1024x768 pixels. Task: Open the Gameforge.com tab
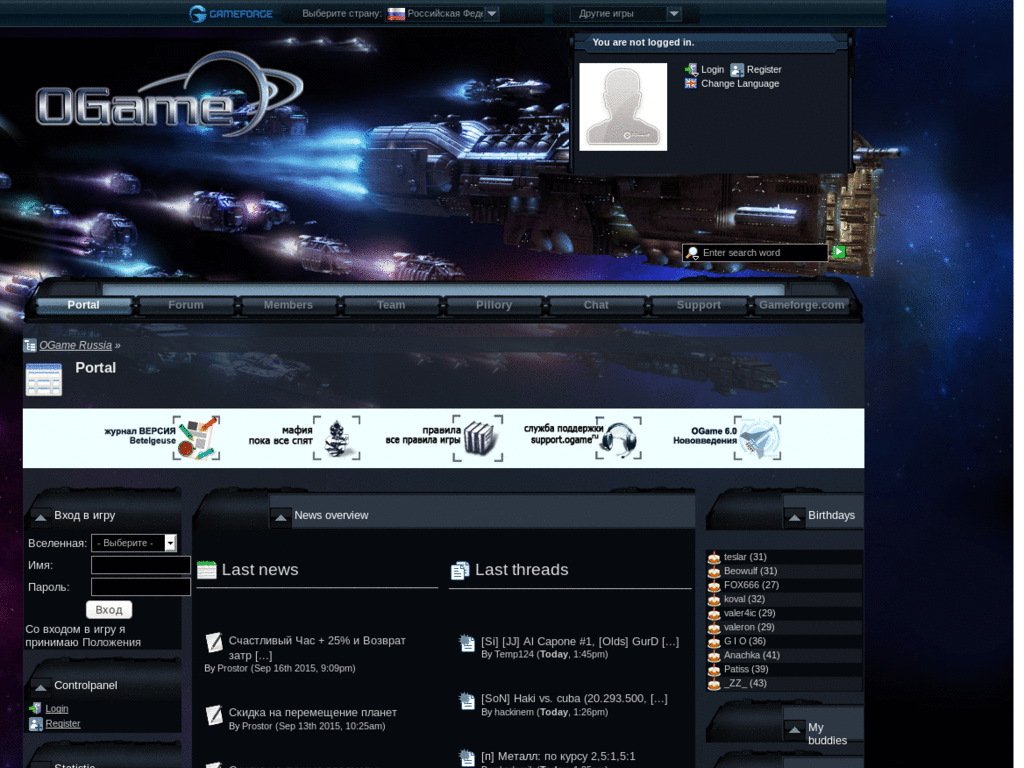click(x=801, y=305)
